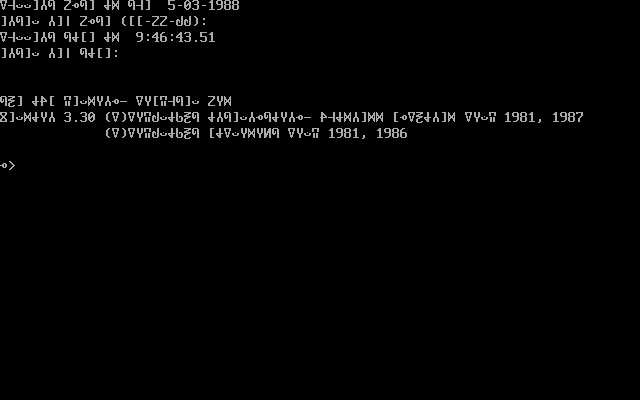The width and height of the screenshot is (640, 400).
Task: Click 1981 on the indented copyright line
Action: click(344, 133)
